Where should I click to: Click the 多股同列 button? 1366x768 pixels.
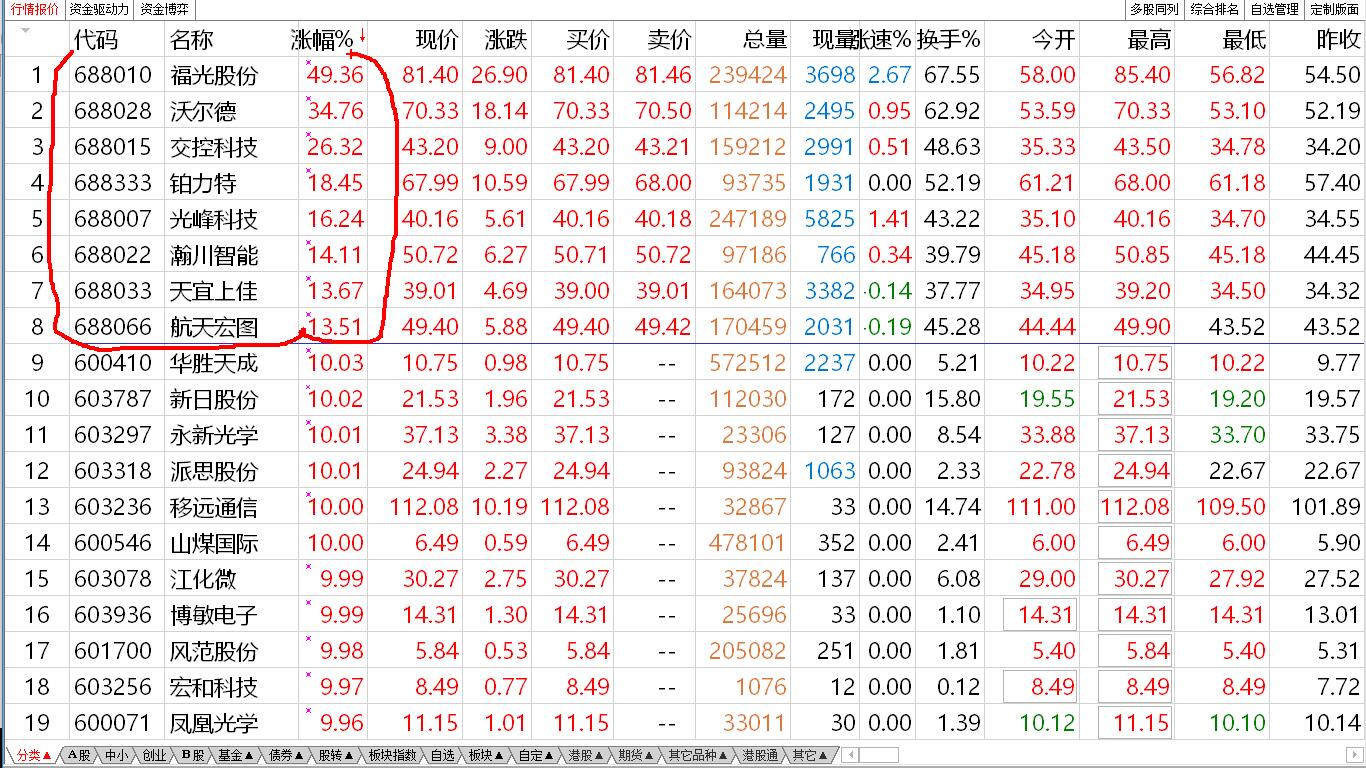point(1154,9)
